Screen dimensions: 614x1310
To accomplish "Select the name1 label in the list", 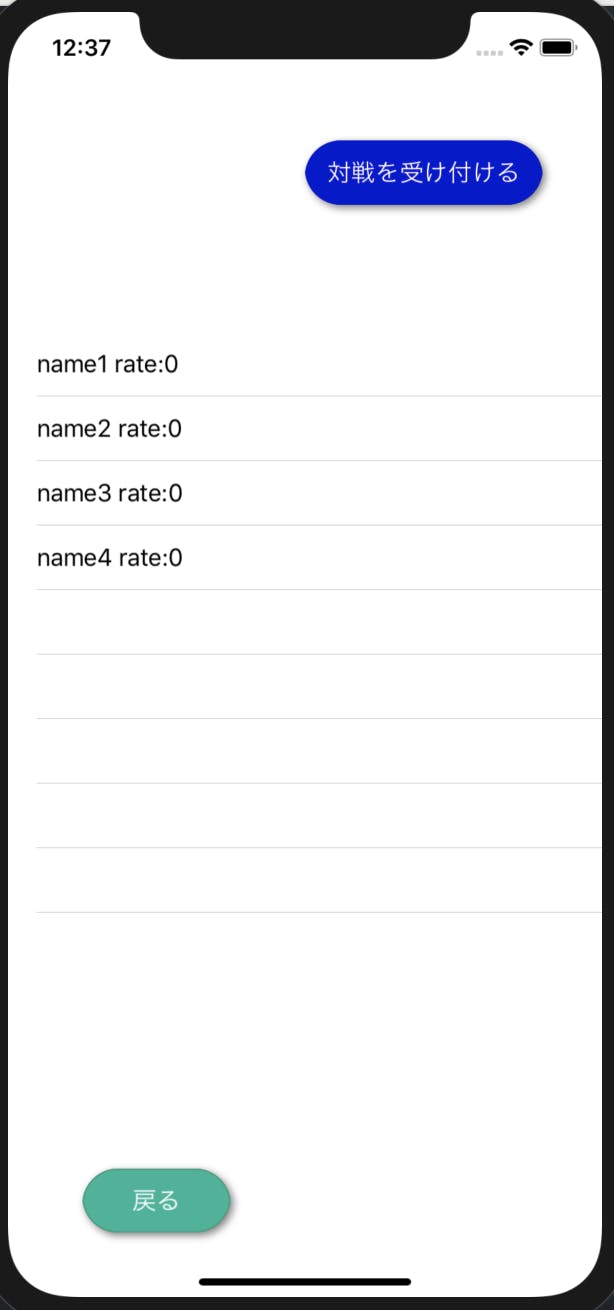I will [x=72, y=364].
